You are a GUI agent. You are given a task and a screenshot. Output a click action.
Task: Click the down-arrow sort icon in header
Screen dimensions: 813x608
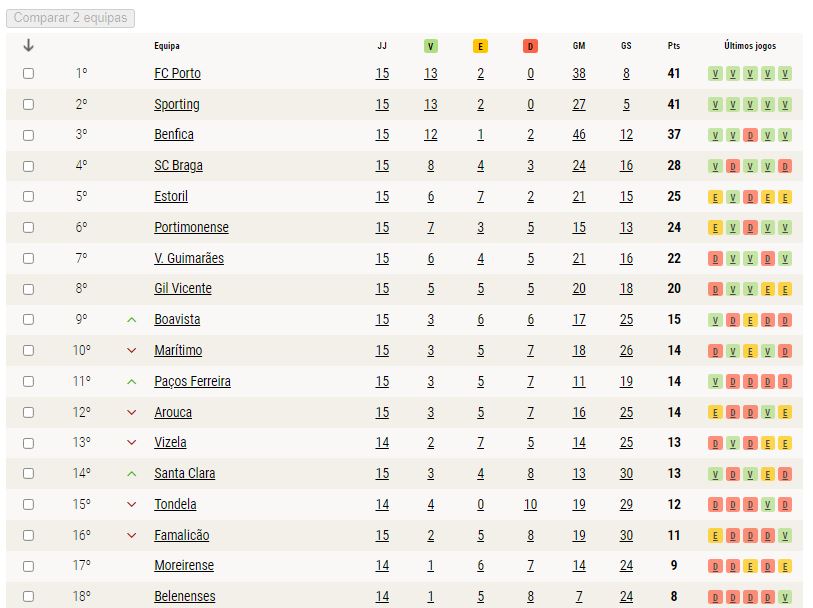click(x=29, y=46)
